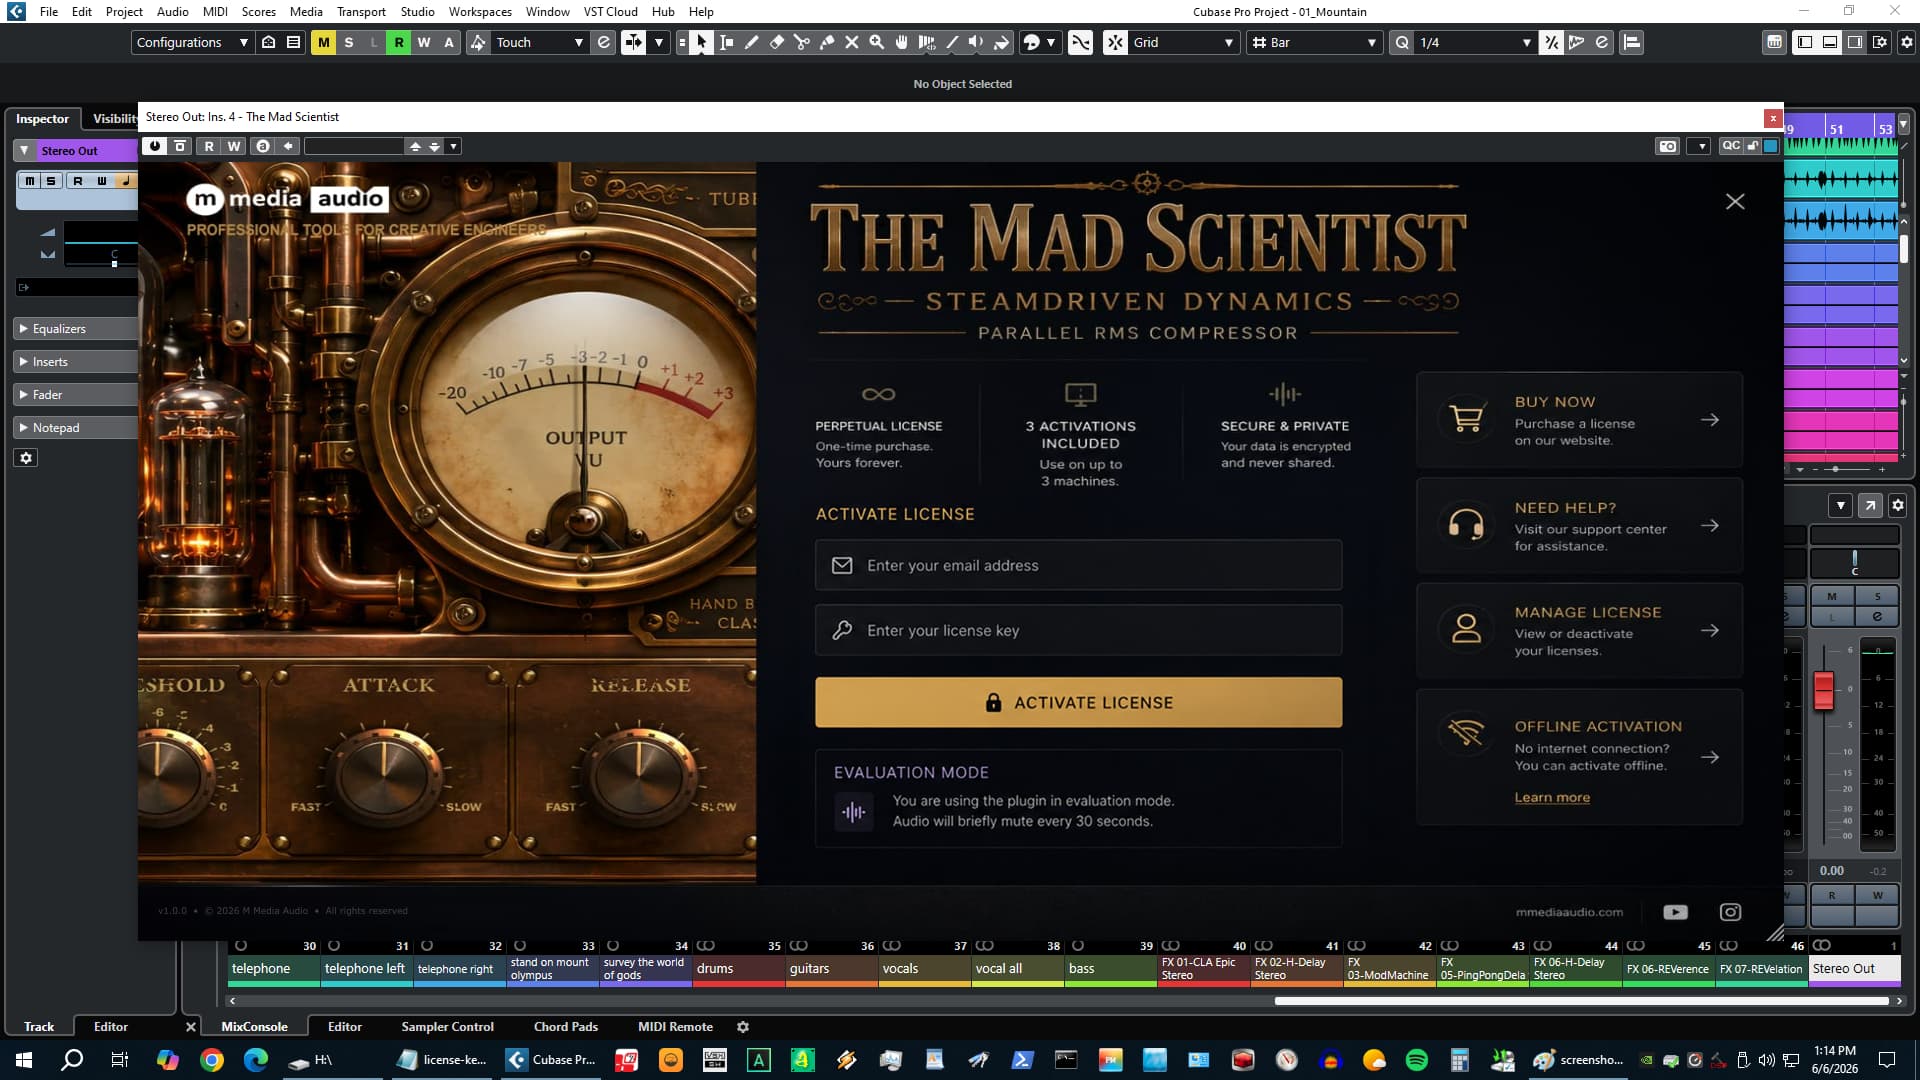Open Grid snap type dropdown
The height and width of the screenshot is (1080, 1920).
point(1183,42)
